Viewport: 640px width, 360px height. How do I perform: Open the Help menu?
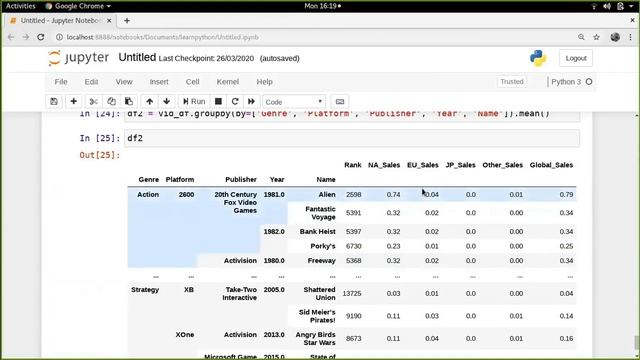pyautogui.click(x=264, y=82)
